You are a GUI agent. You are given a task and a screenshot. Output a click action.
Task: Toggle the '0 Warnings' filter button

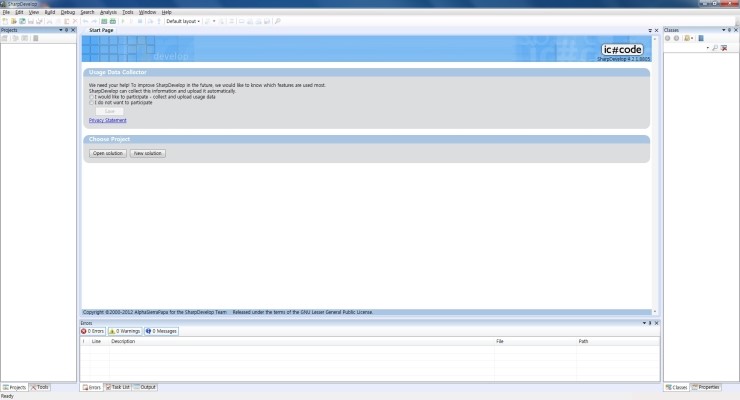(125, 331)
